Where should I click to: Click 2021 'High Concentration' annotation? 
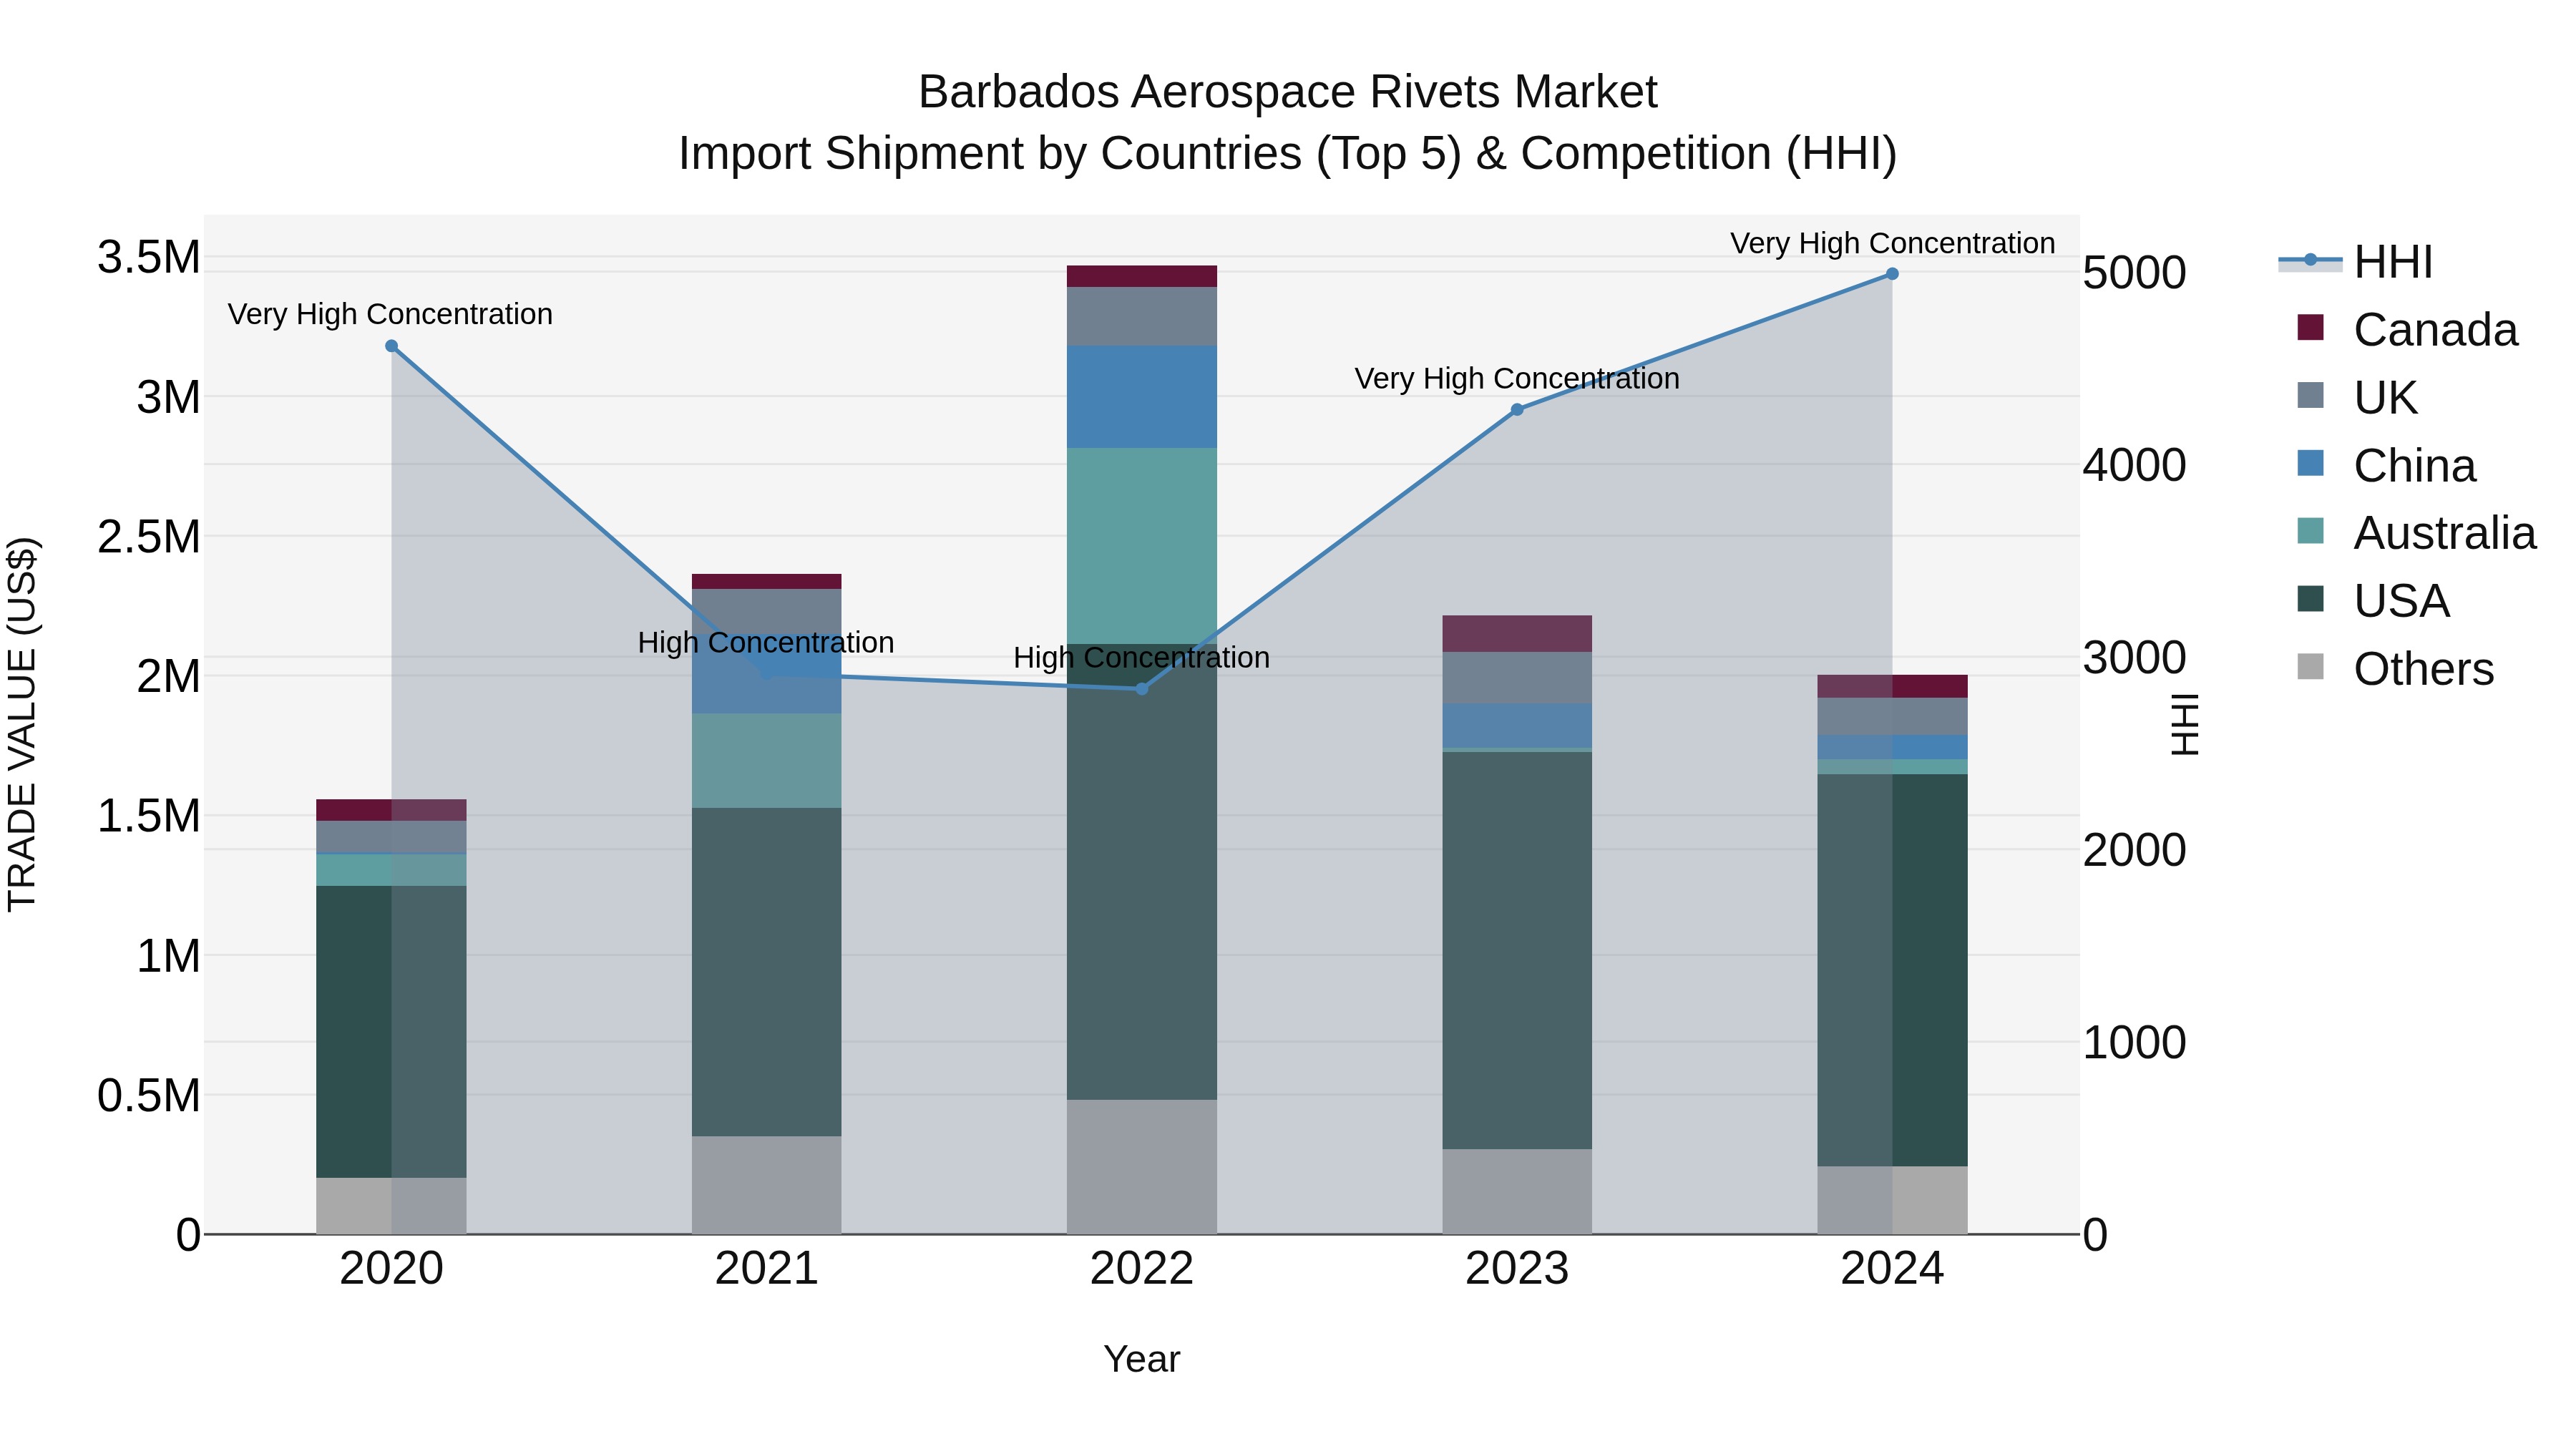[x=766, y=642]
